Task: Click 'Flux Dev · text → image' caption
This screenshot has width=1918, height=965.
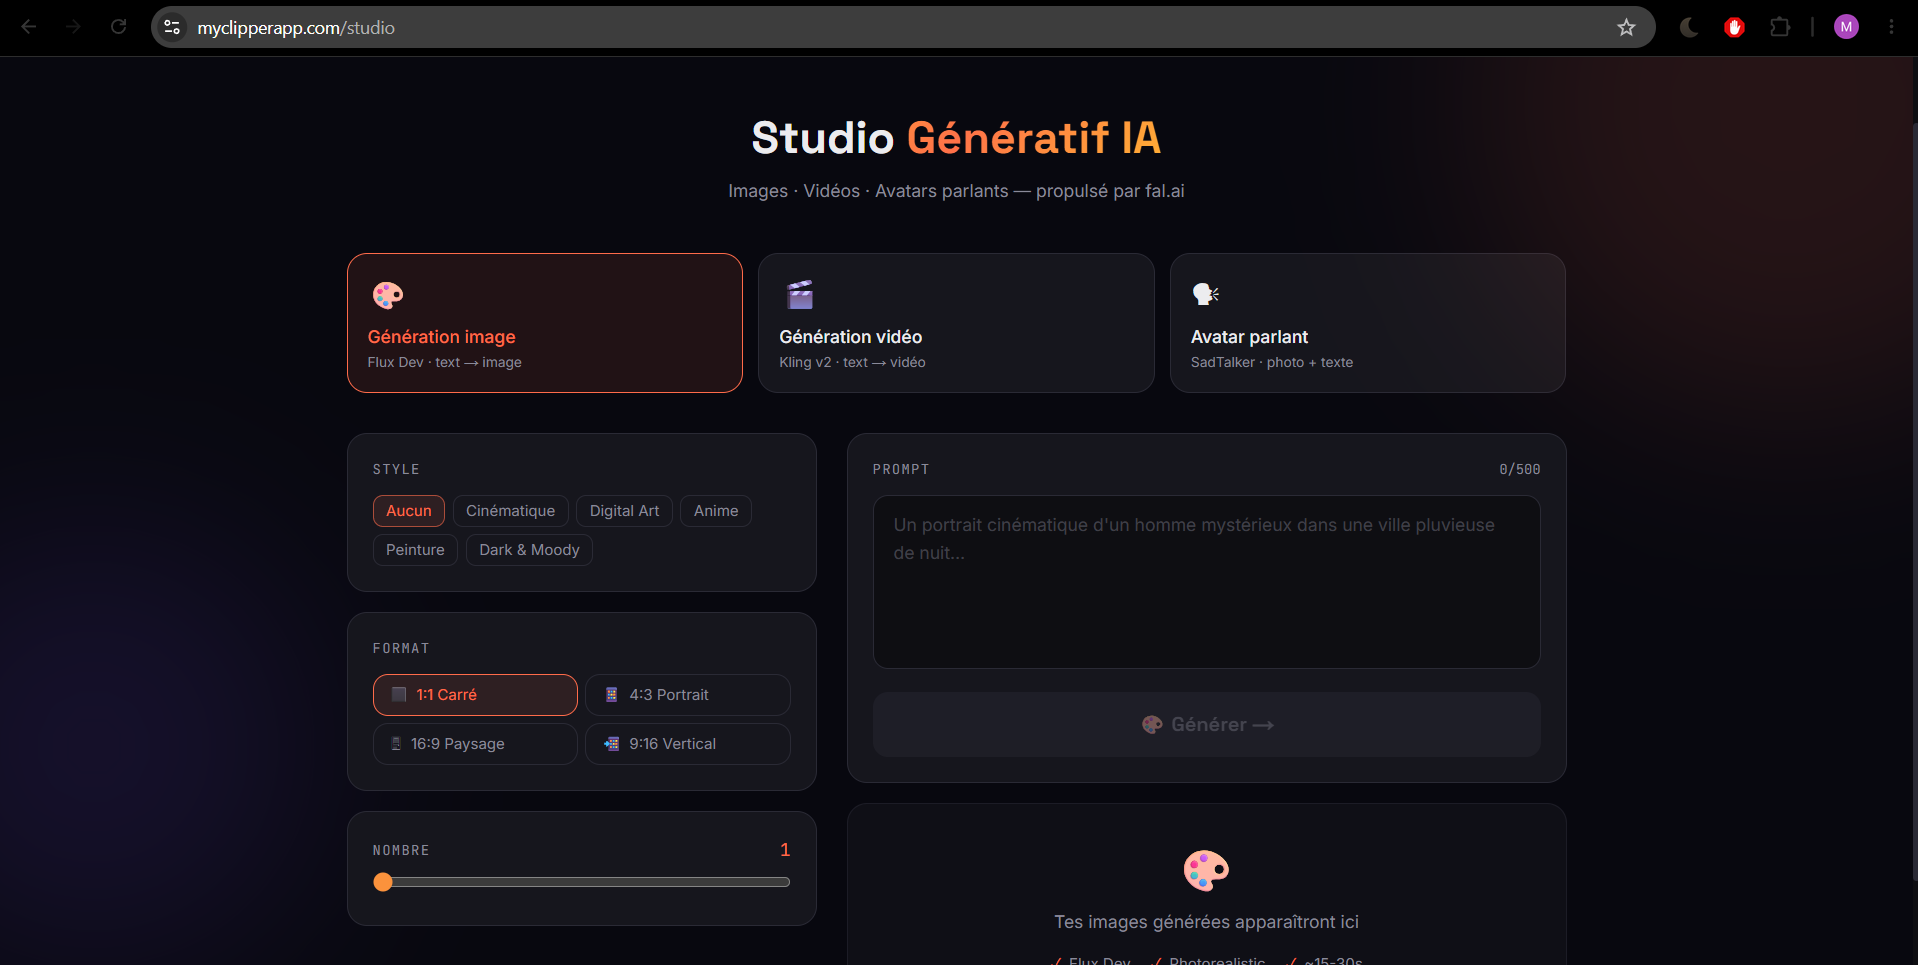Action: pos(444,362)
